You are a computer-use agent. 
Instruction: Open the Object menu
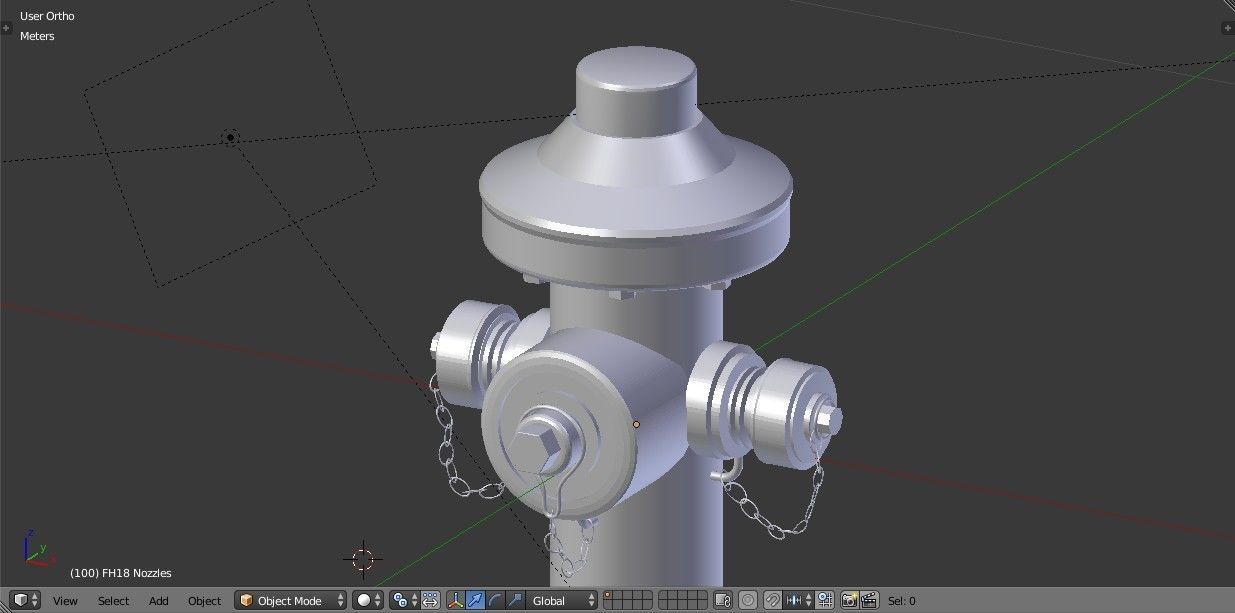(204, 601)
